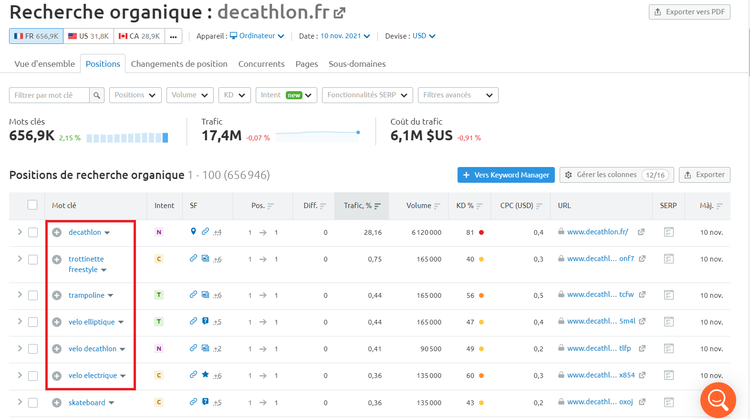Open the Positions filter dropdown
750x419 pixels.
[x=135, y=95]
